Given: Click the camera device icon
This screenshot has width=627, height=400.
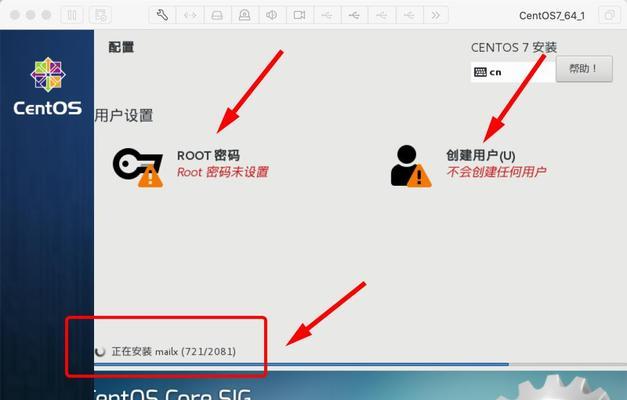Looking at the screenshot, I should [x=299, y=15].
